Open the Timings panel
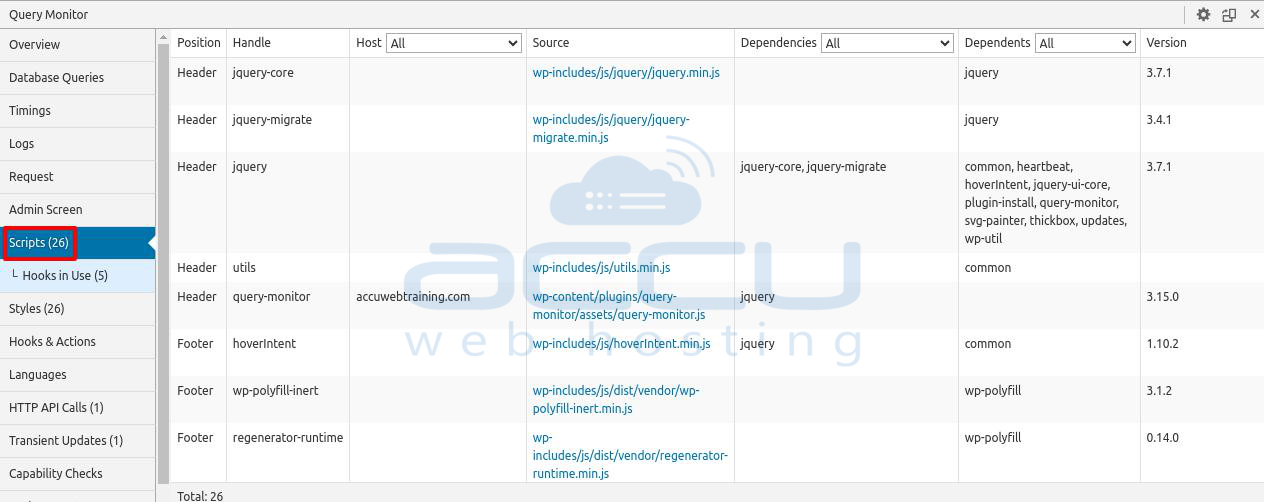Screen dimensions: 1264x502 78,110
